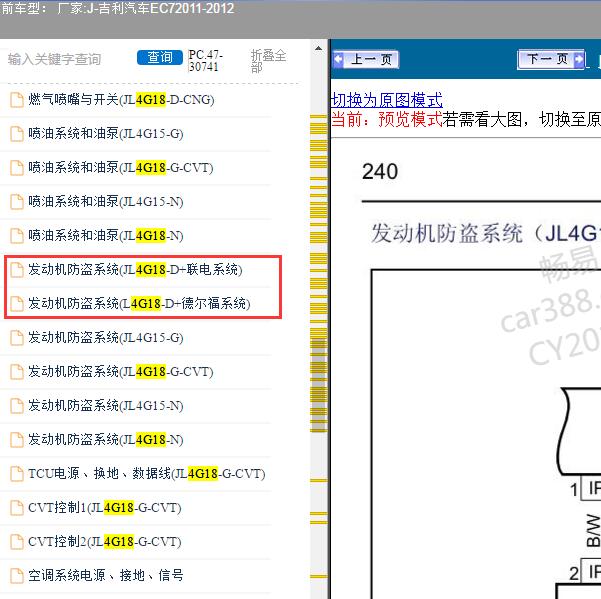Image resolution: width=601 pixels, height=599 pixels.
Task: Open 发动机防盗系统(JL4G15-G) entry
Action: [x=106, y=338]
